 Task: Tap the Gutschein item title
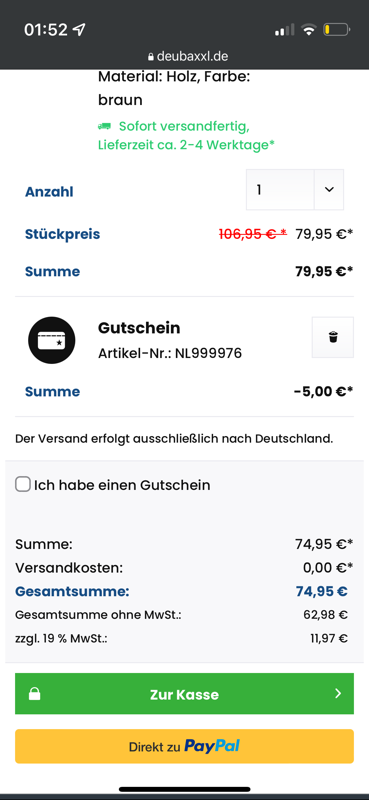coord(139,328)
